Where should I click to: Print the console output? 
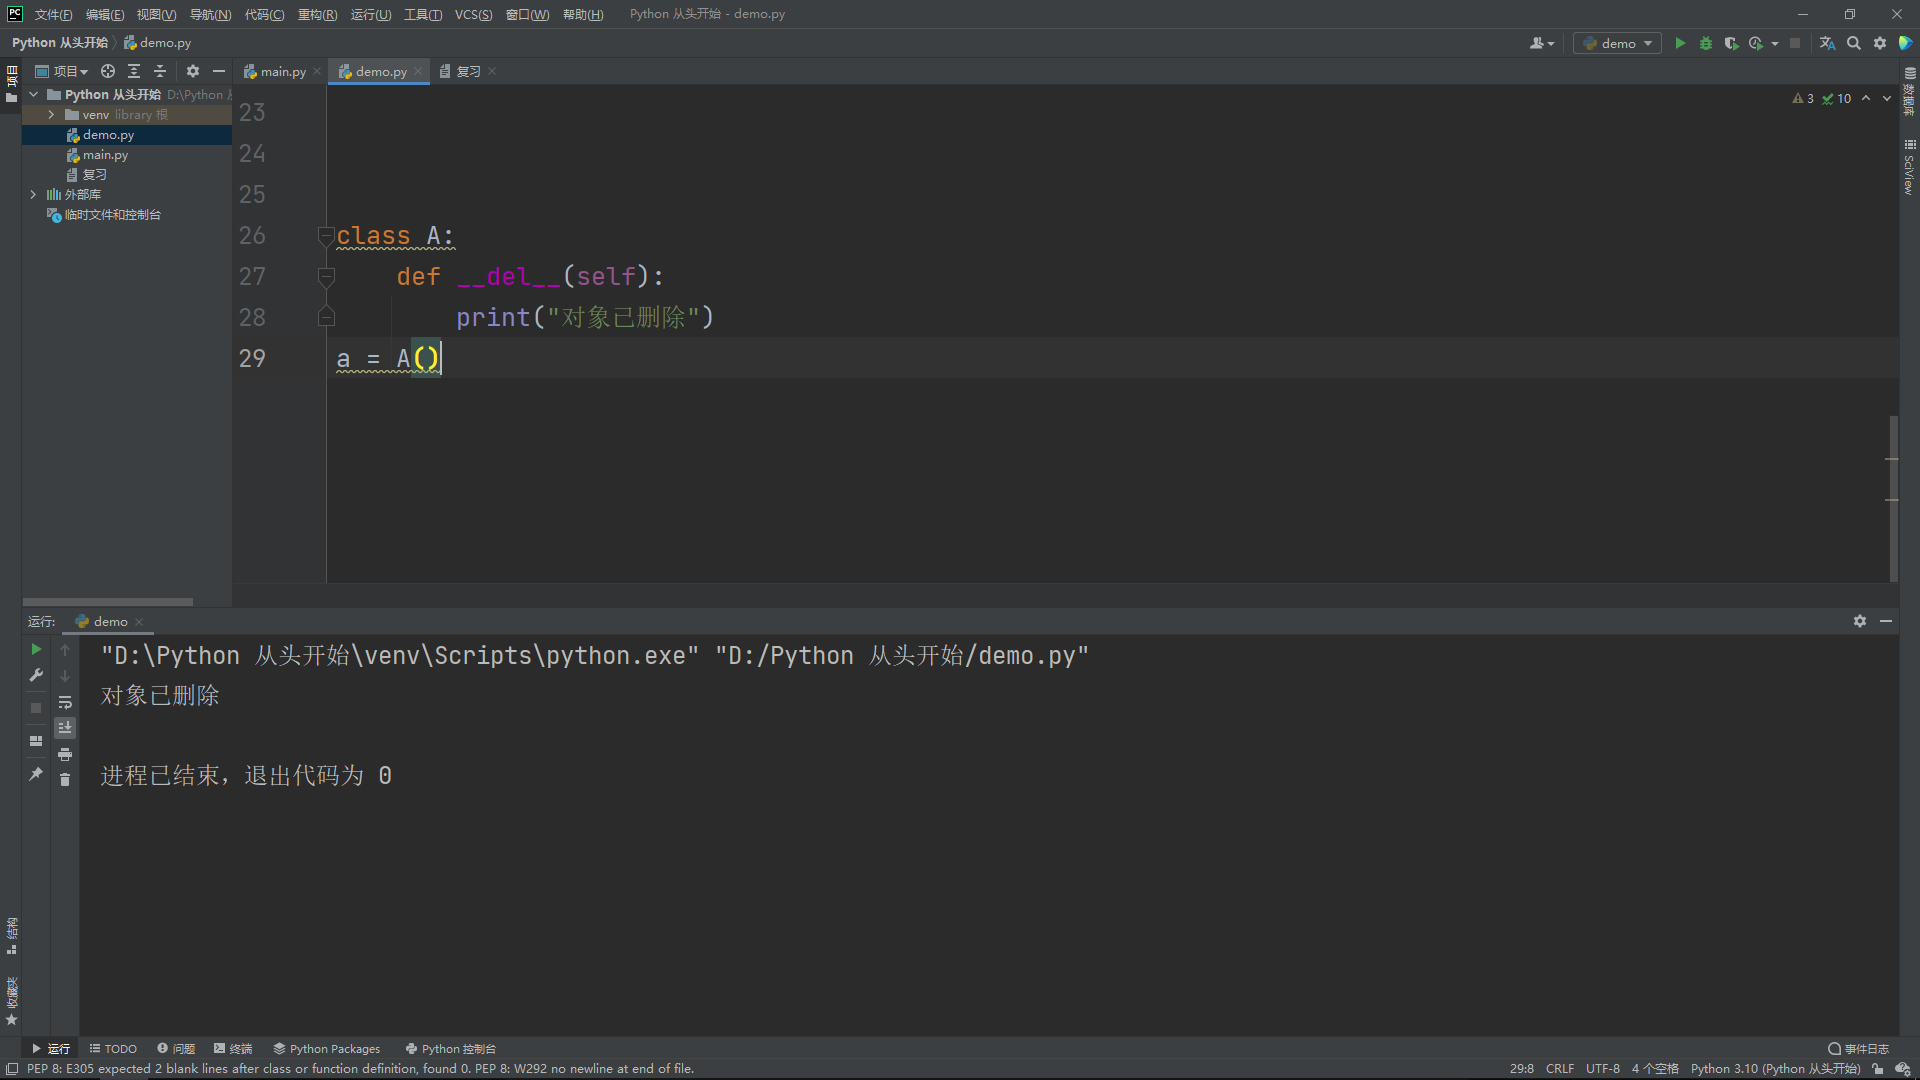coord(65,754)
